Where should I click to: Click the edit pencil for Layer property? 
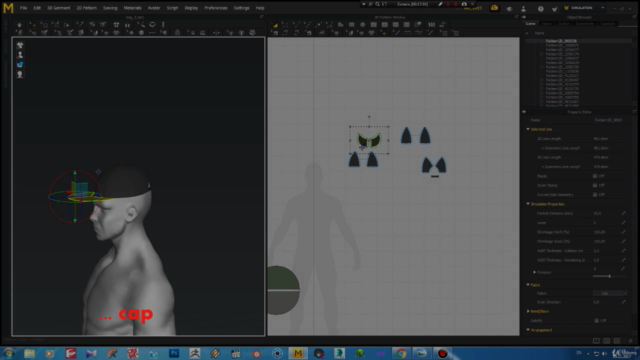[x=623, y=222]
